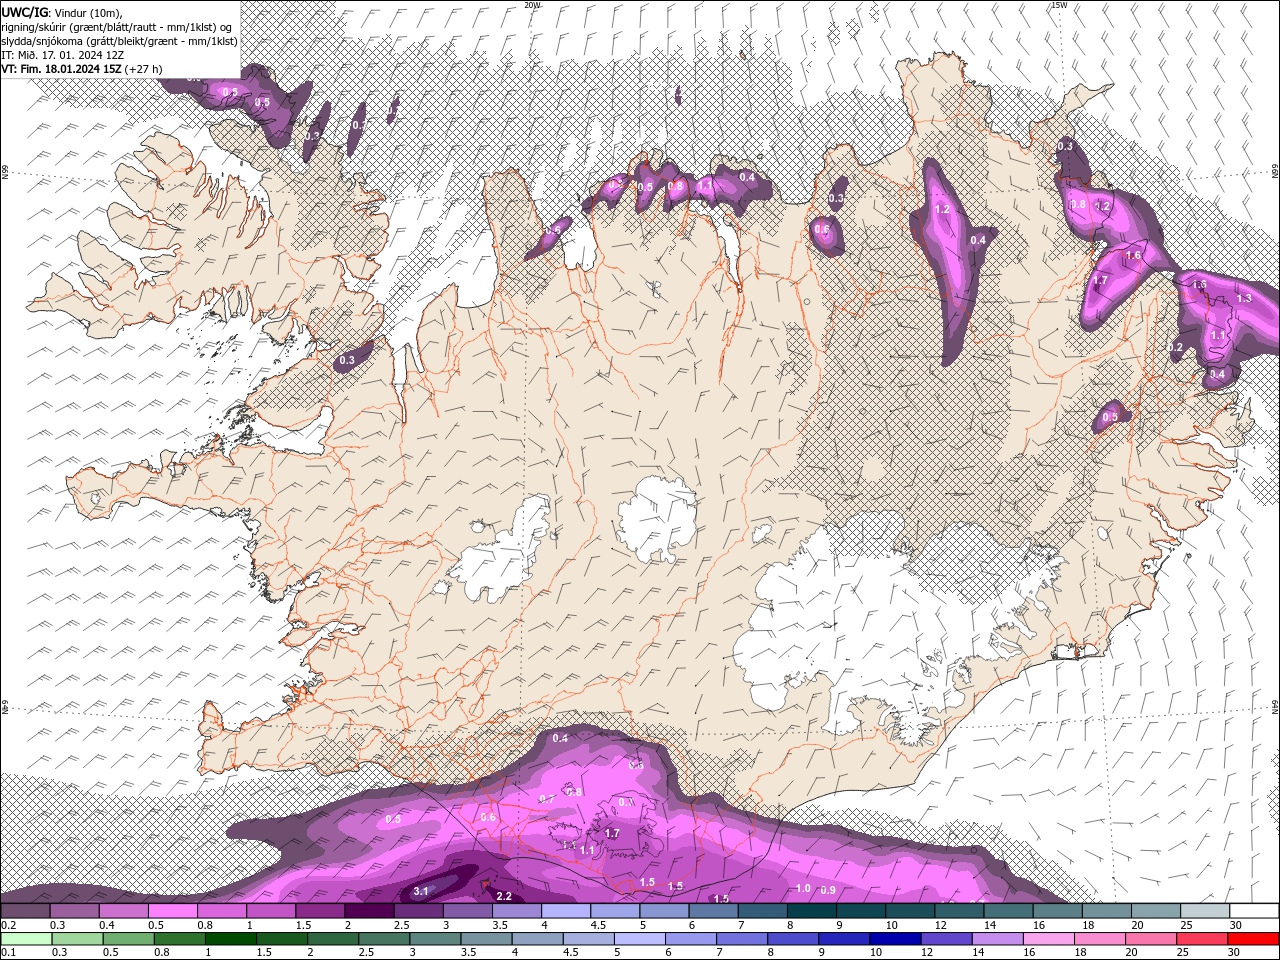Select the (+27 h) forecast offset text
The height and width of the screenshot is (960, 1280).
[143, 69]
